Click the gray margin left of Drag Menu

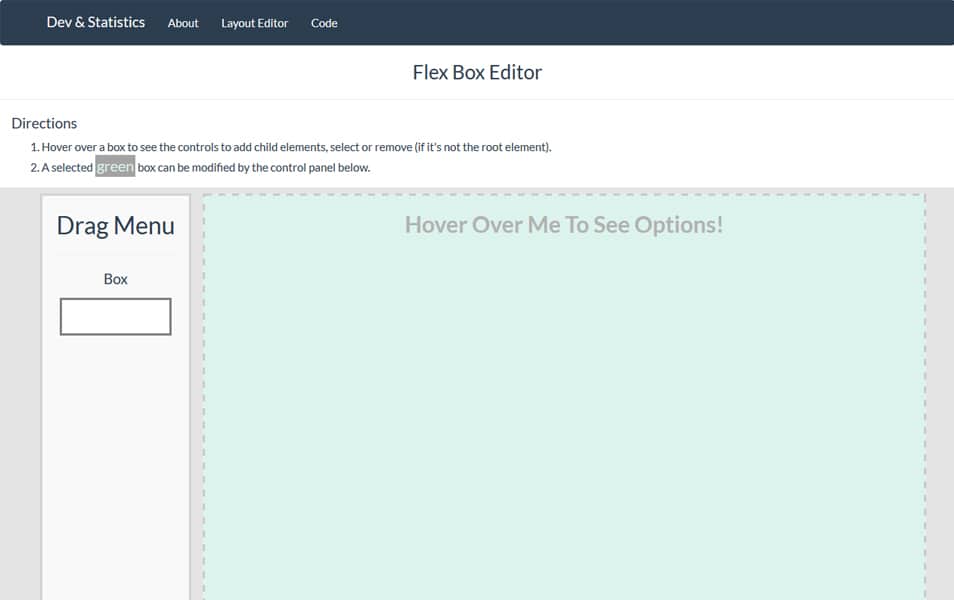[x=20, y=400]
